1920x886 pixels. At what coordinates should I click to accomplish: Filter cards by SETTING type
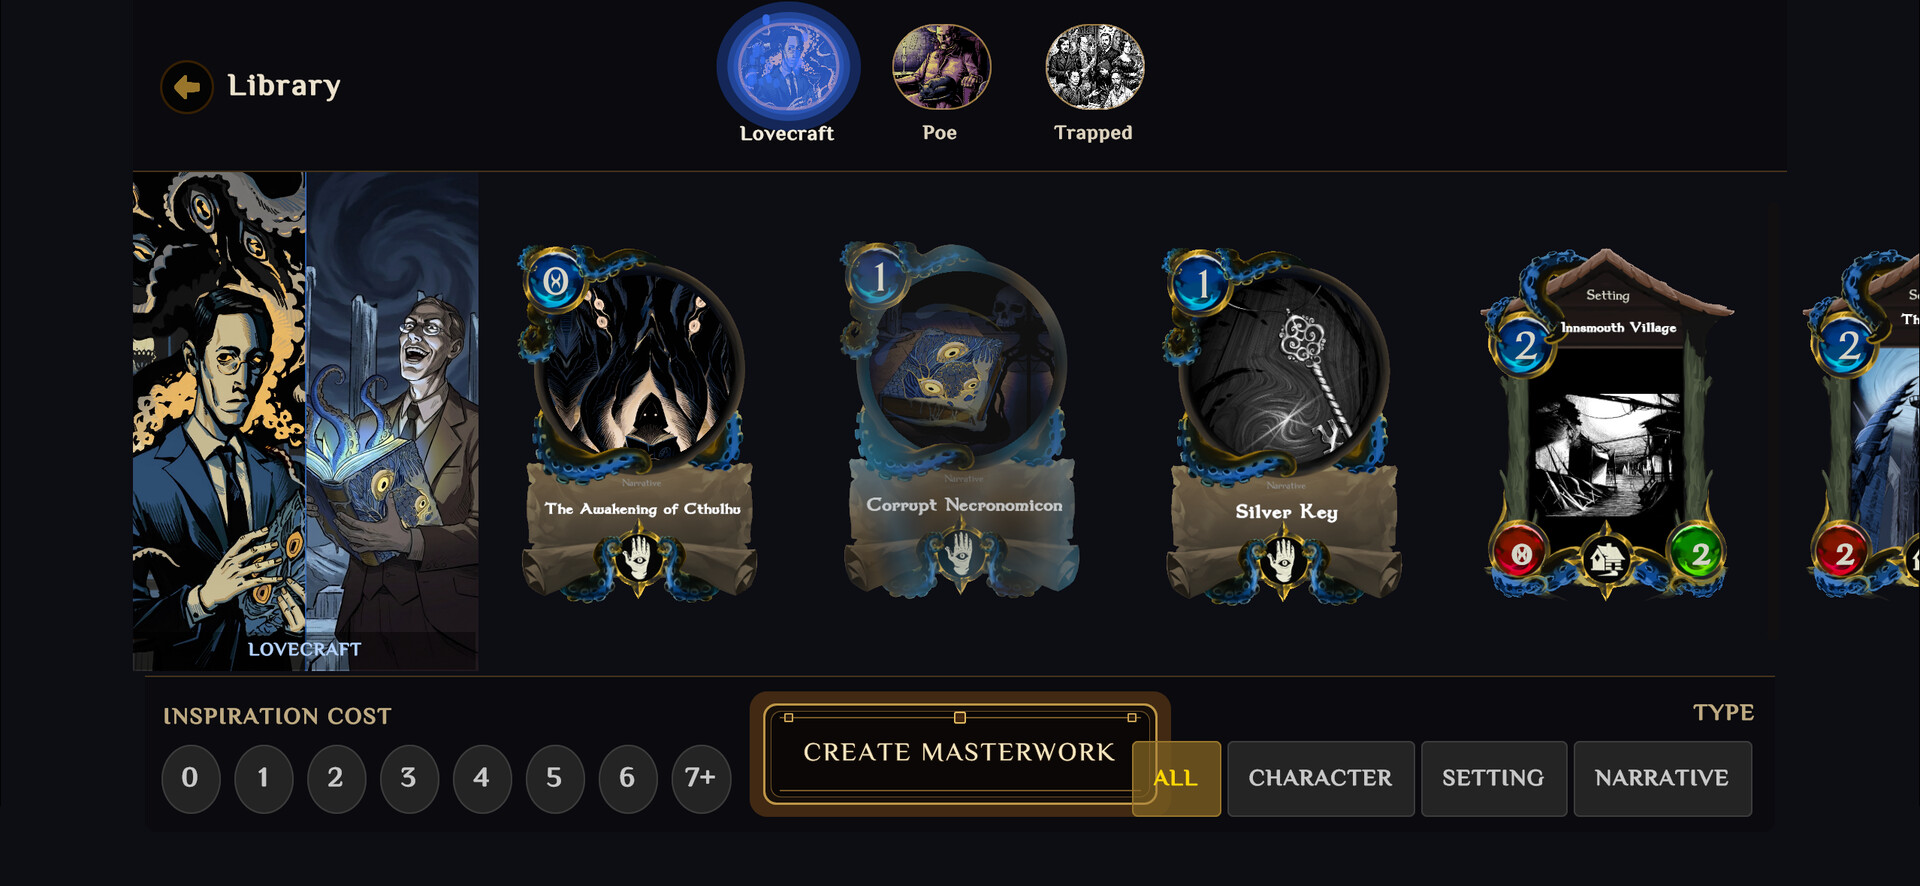point(1493,778)
